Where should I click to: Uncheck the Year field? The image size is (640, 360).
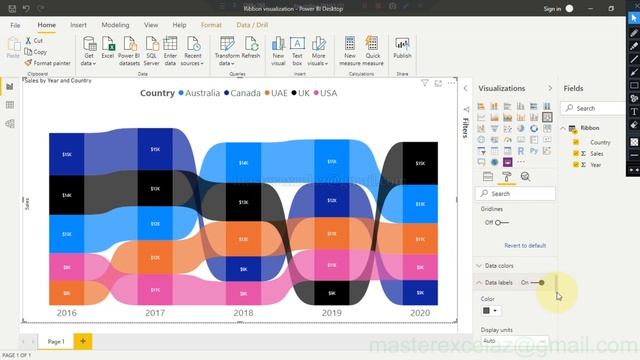click(x=576, y=164)
